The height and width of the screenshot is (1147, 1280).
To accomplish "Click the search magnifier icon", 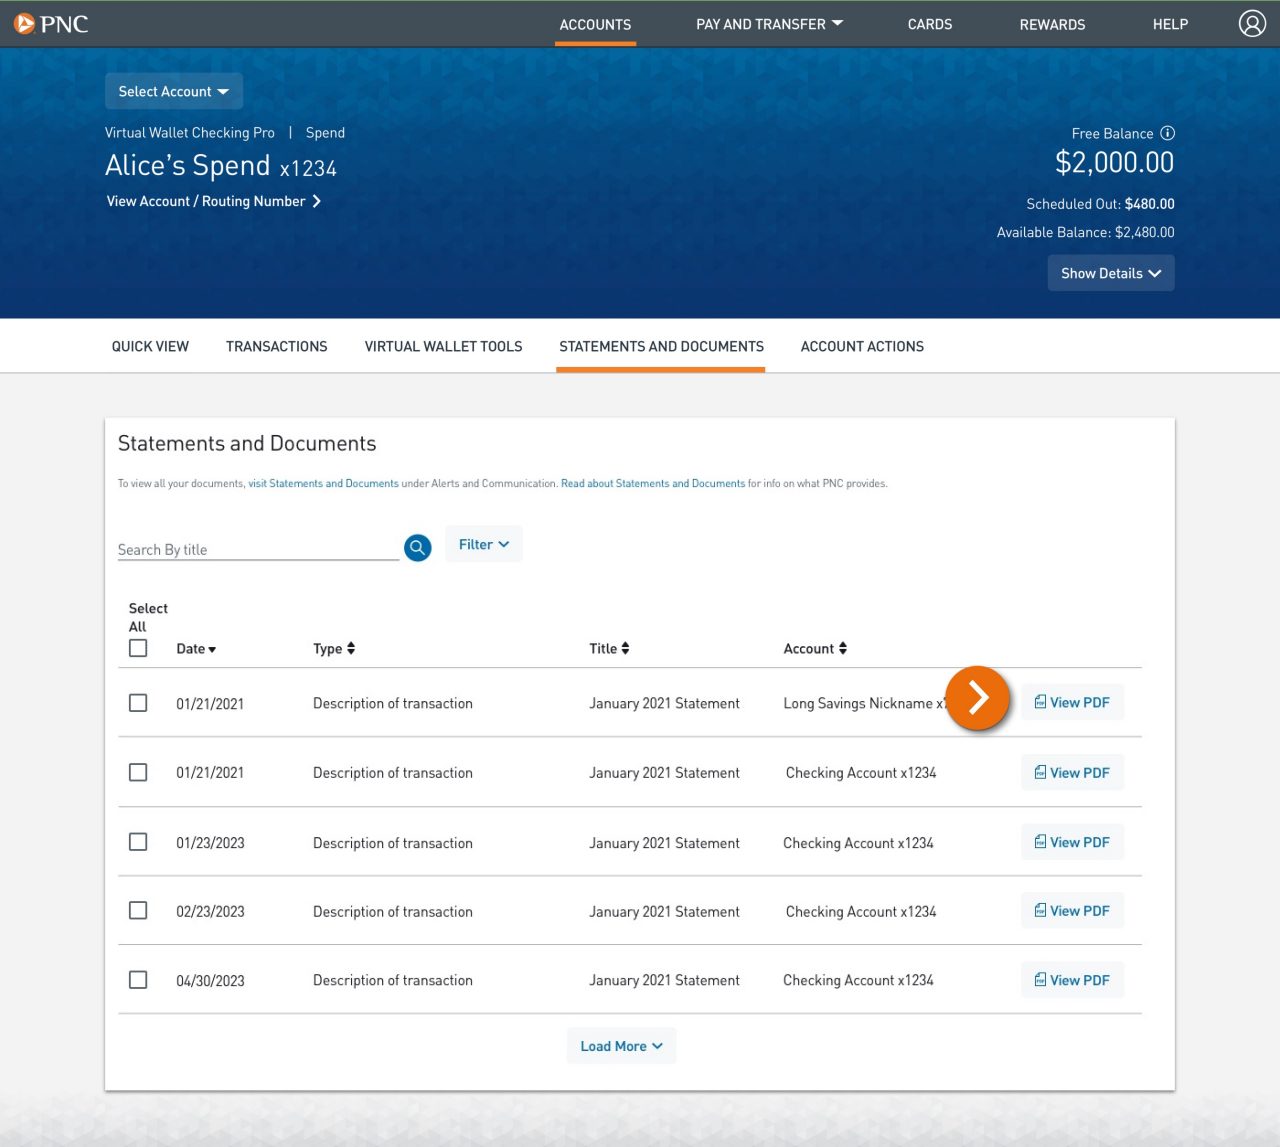I will point(417,547).
